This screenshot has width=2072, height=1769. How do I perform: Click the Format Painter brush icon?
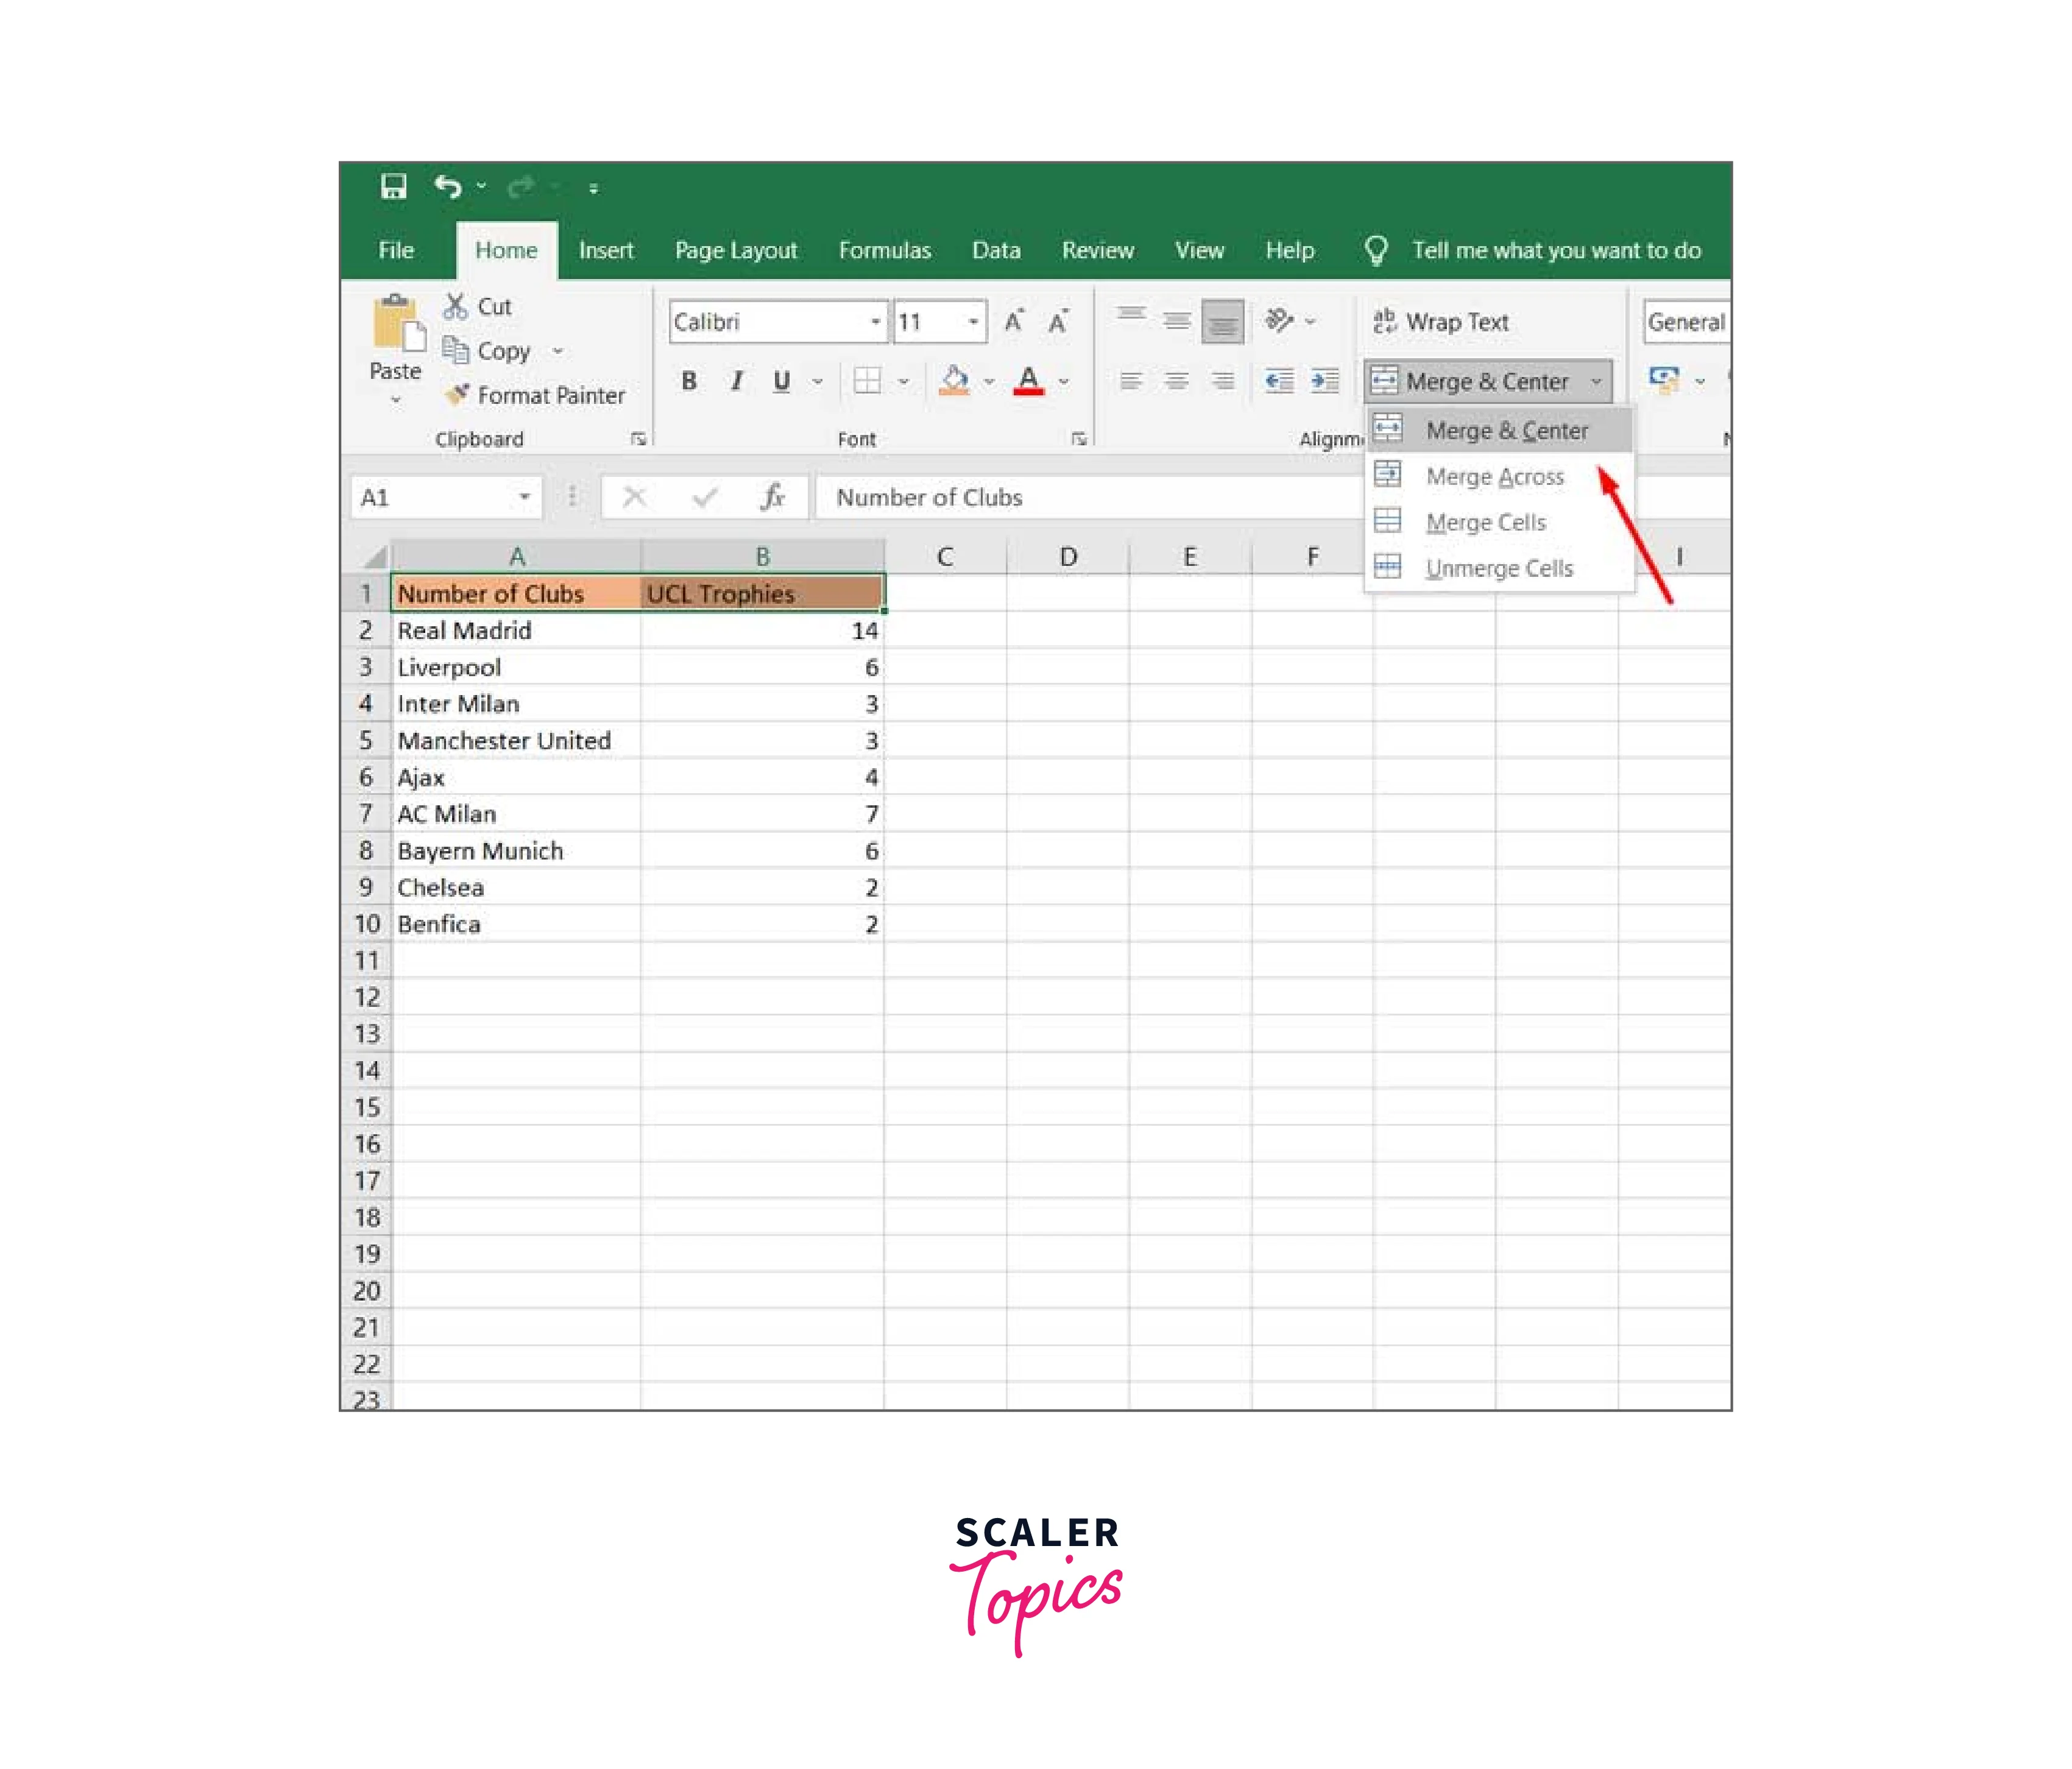click(457, 395)
